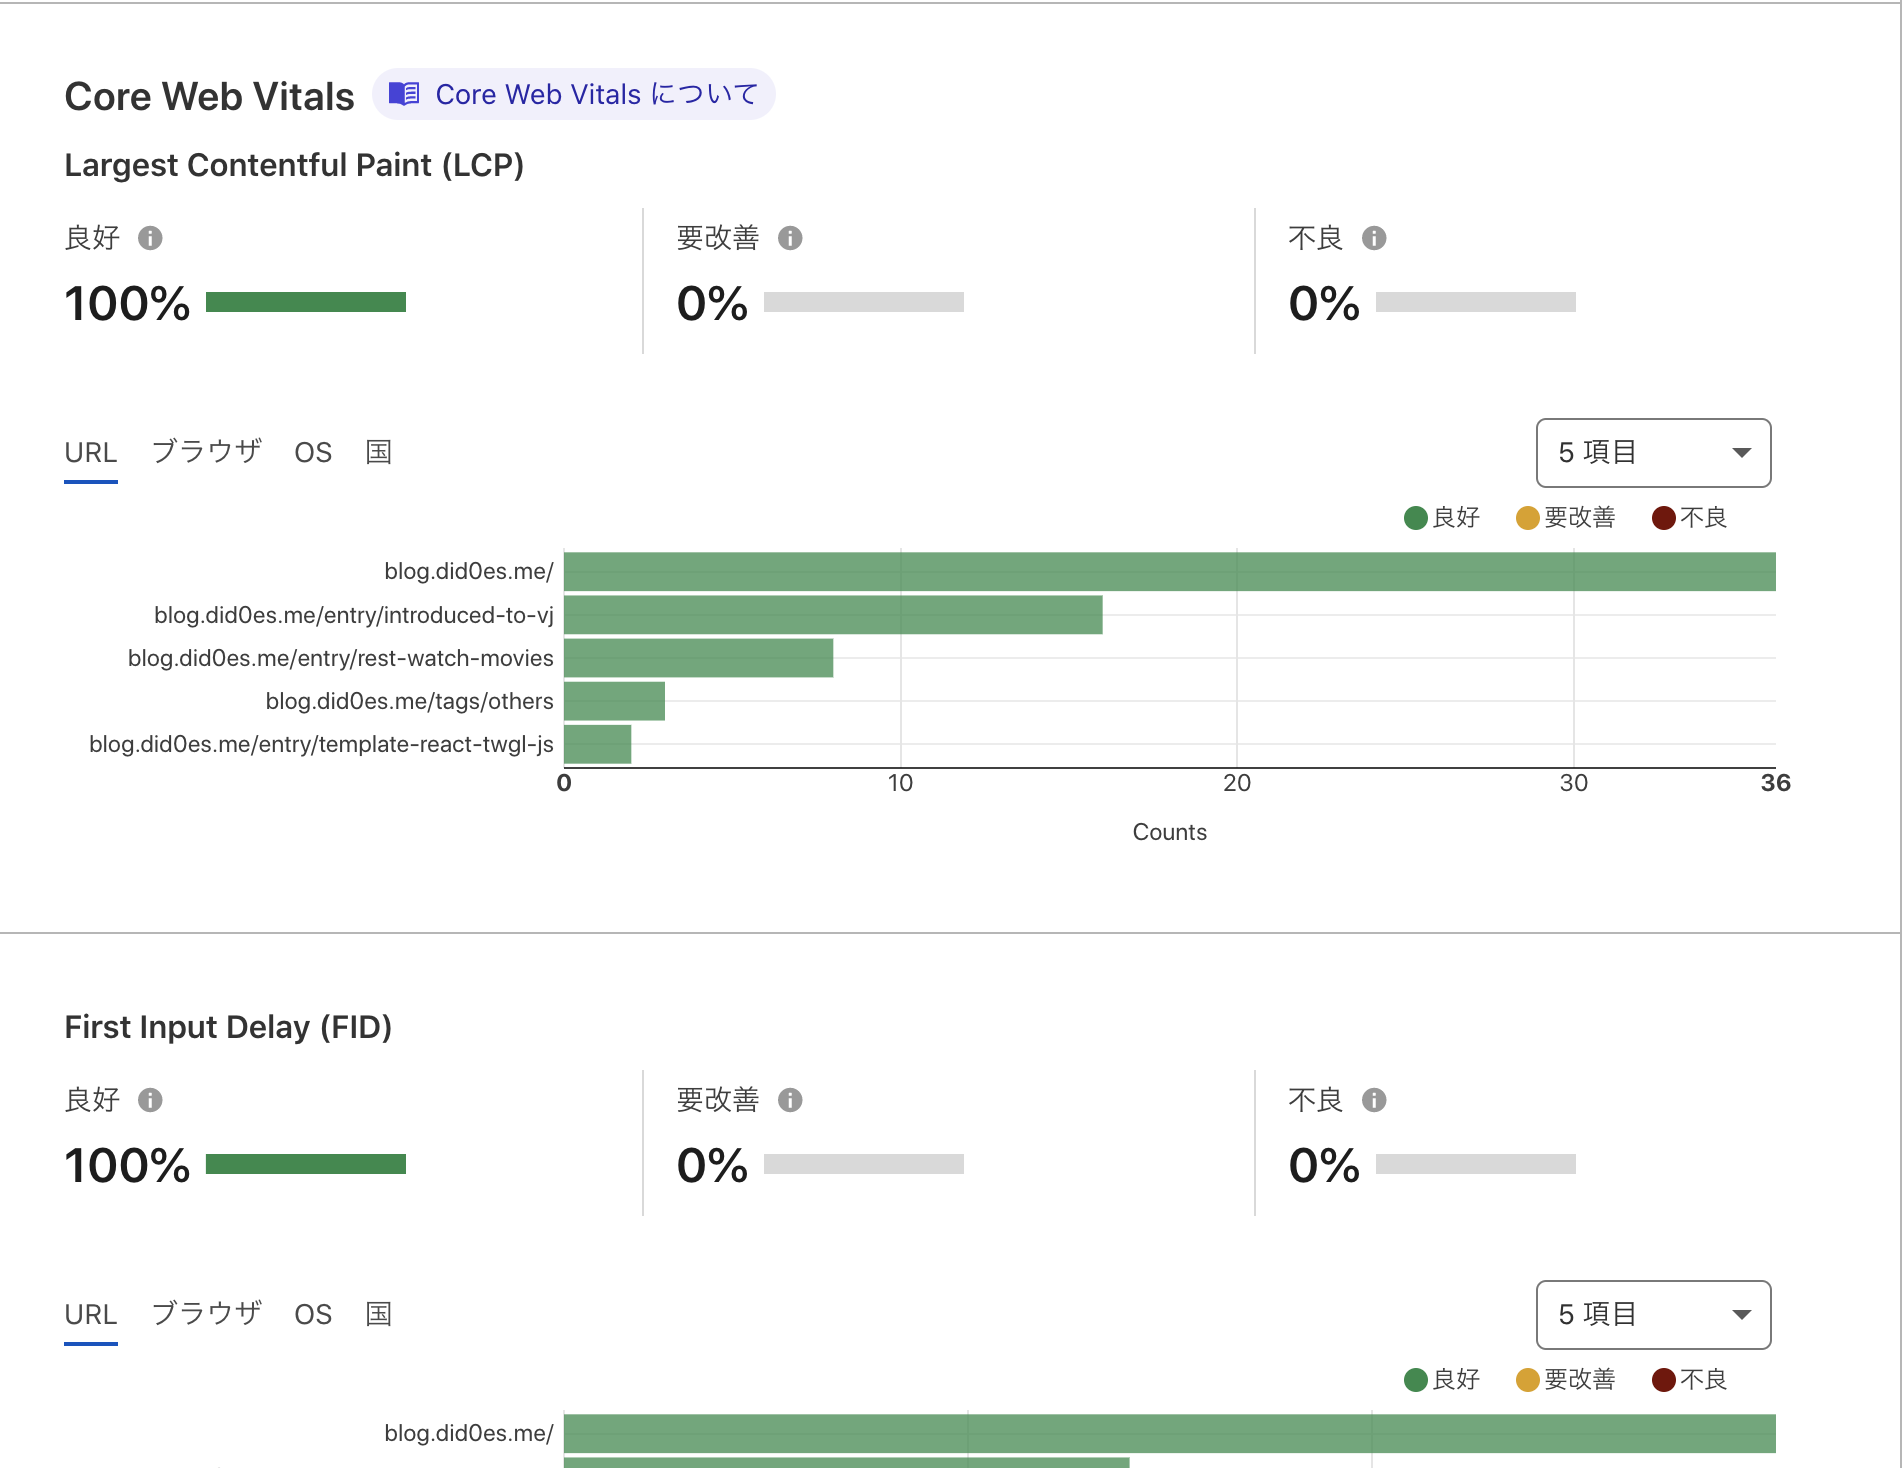Click the 不良 info icon under LCP

point(1376,238)
